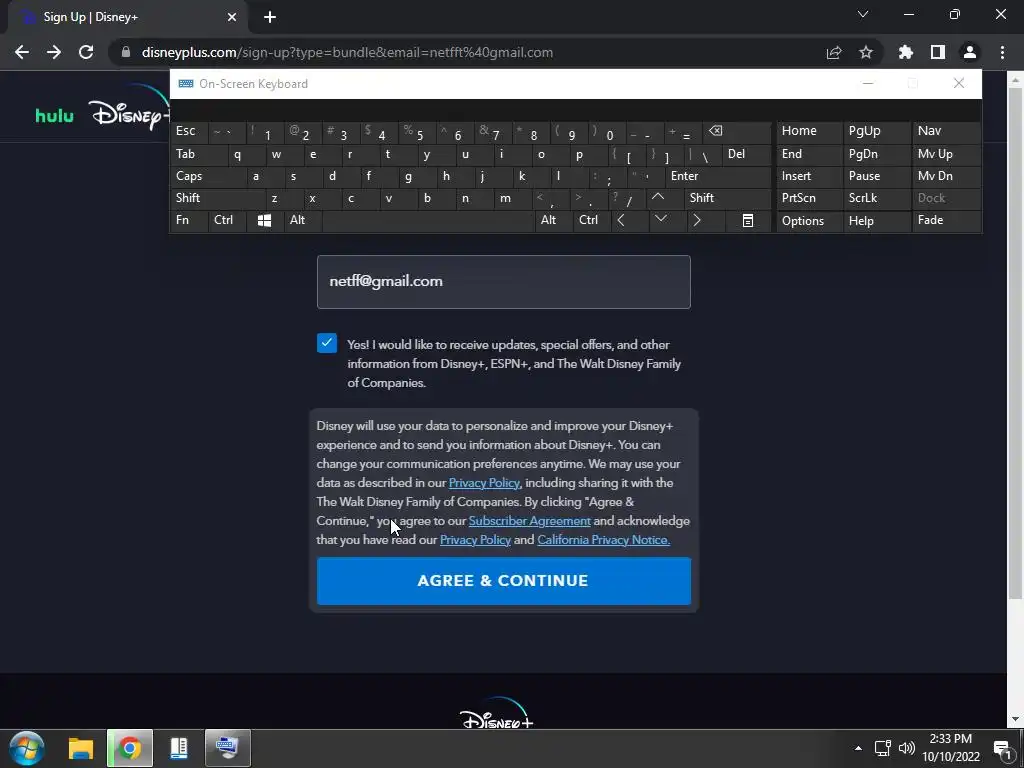Toggle the Caps key on keyboard
The image size is (1024, 768).
[208, 176]
